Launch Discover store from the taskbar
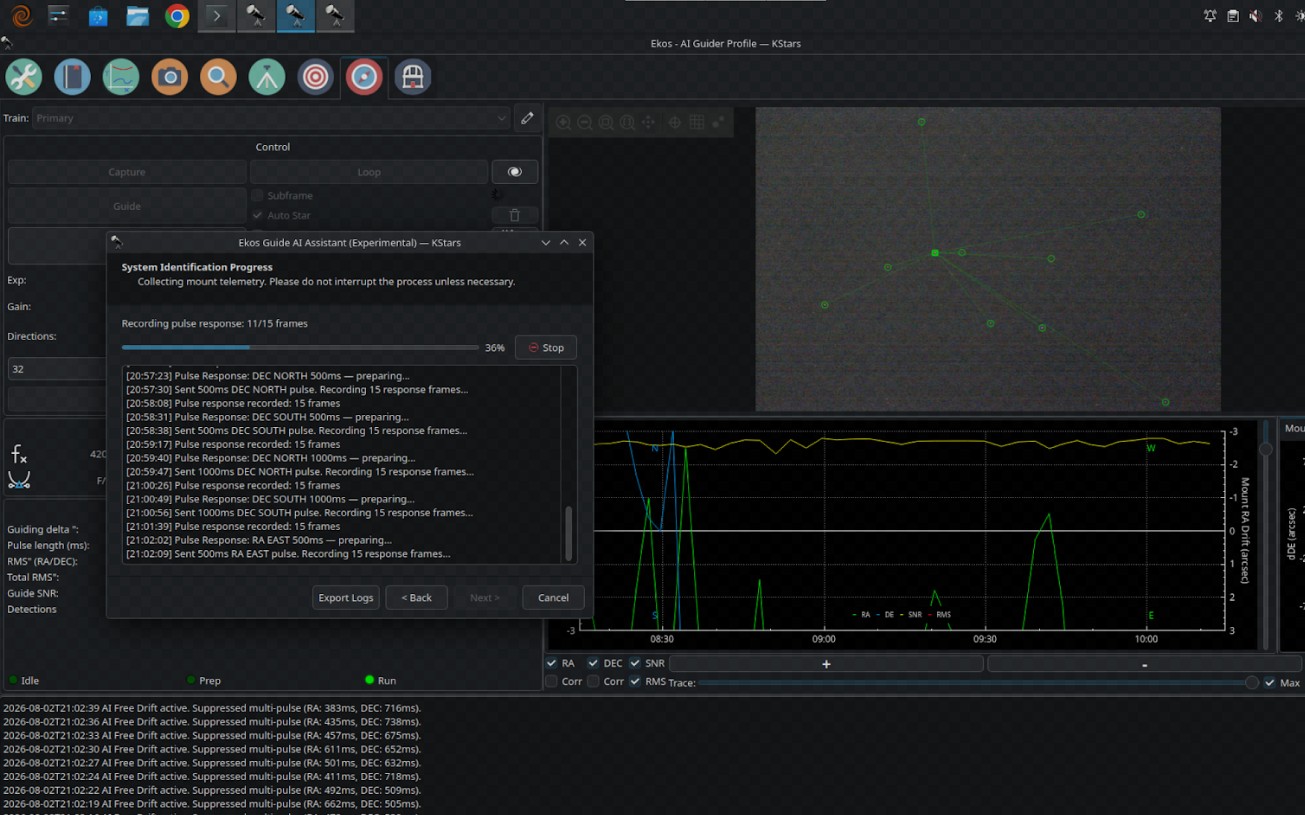Image resolution: width=1305 pixels, height=815 pixels. (98, 16)
